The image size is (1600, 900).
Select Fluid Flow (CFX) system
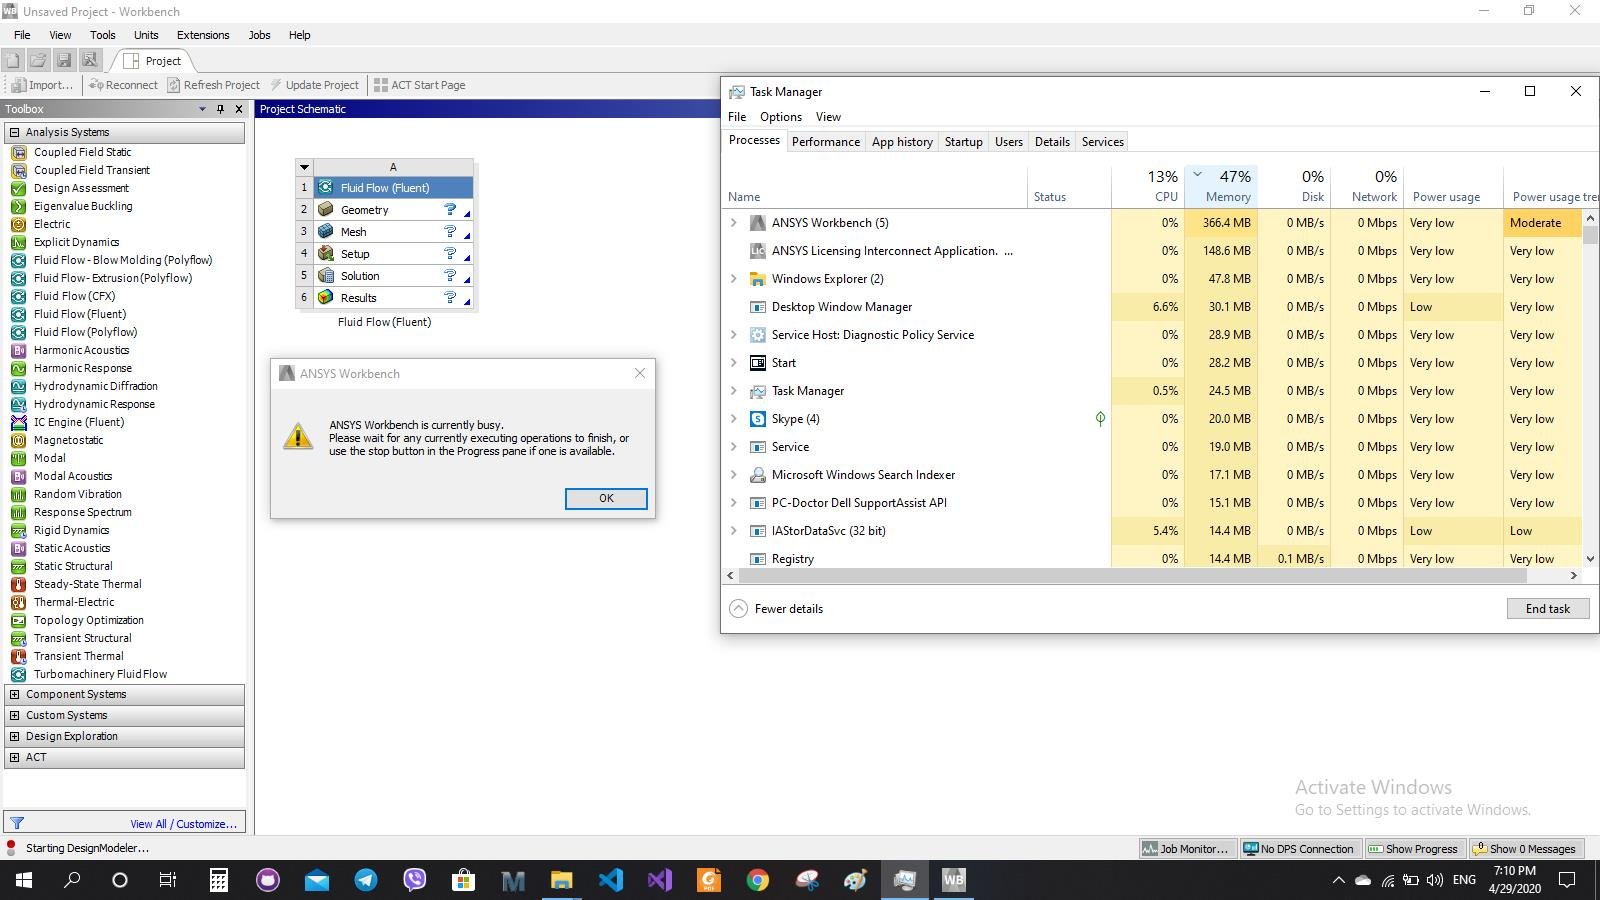pos(74,296)
